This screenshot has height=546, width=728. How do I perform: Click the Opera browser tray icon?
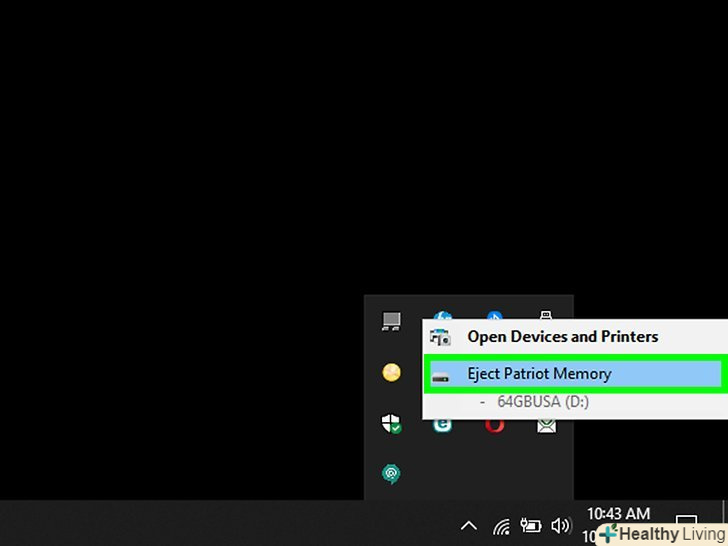click(494, 425)
